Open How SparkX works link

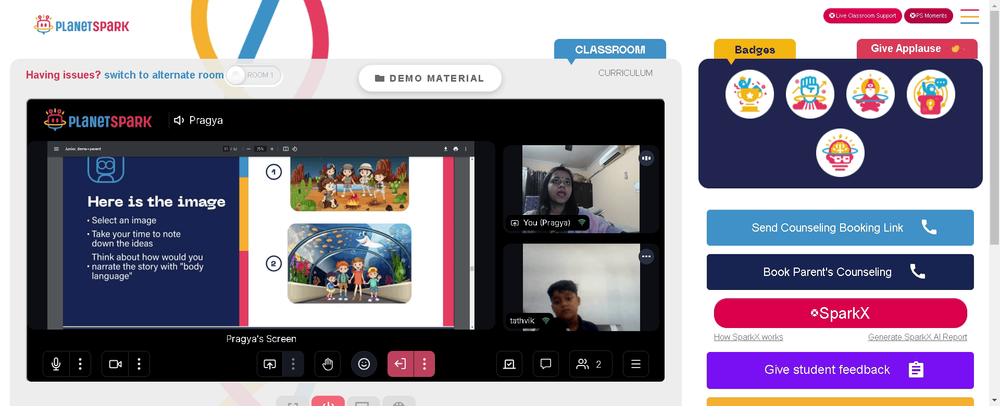pyautogui.click(x=748, y=337)
